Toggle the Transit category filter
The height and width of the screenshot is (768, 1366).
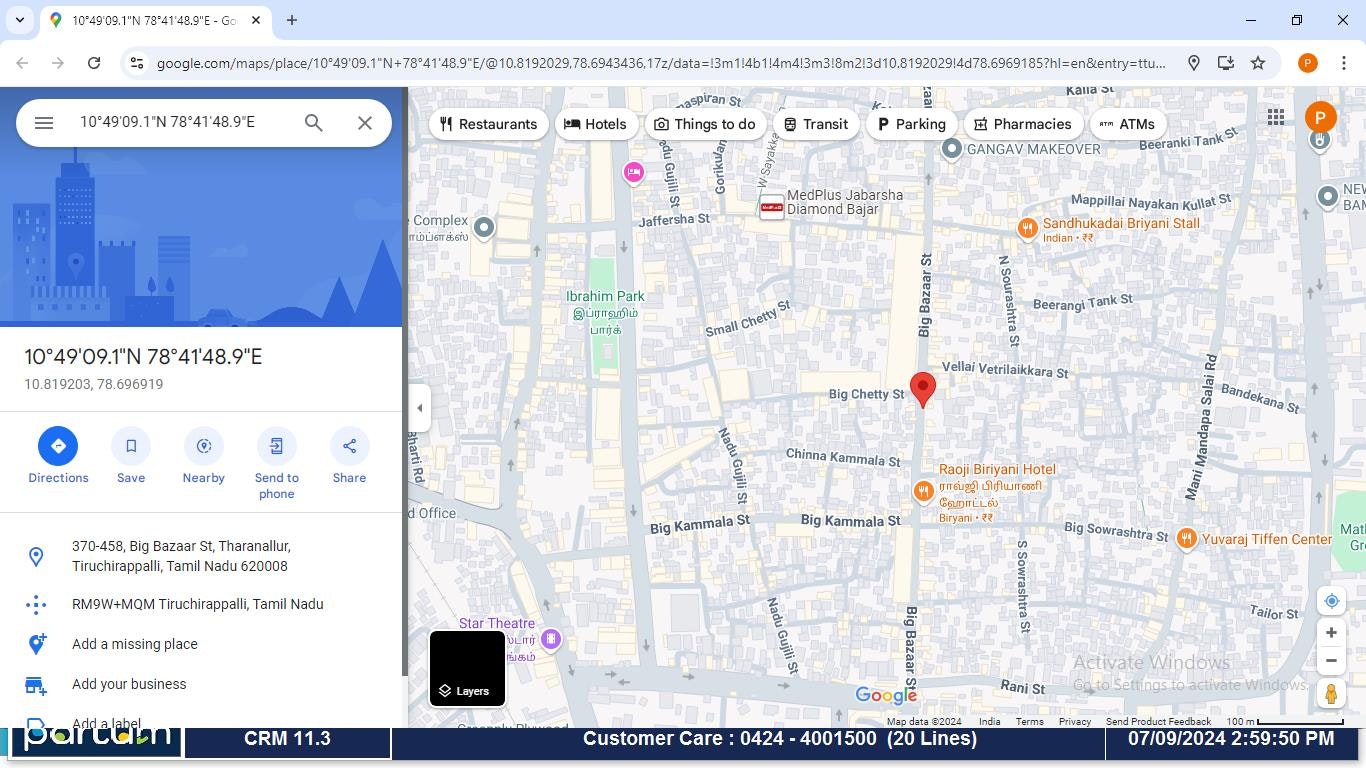pyautogui.click(x=816, y=124)
